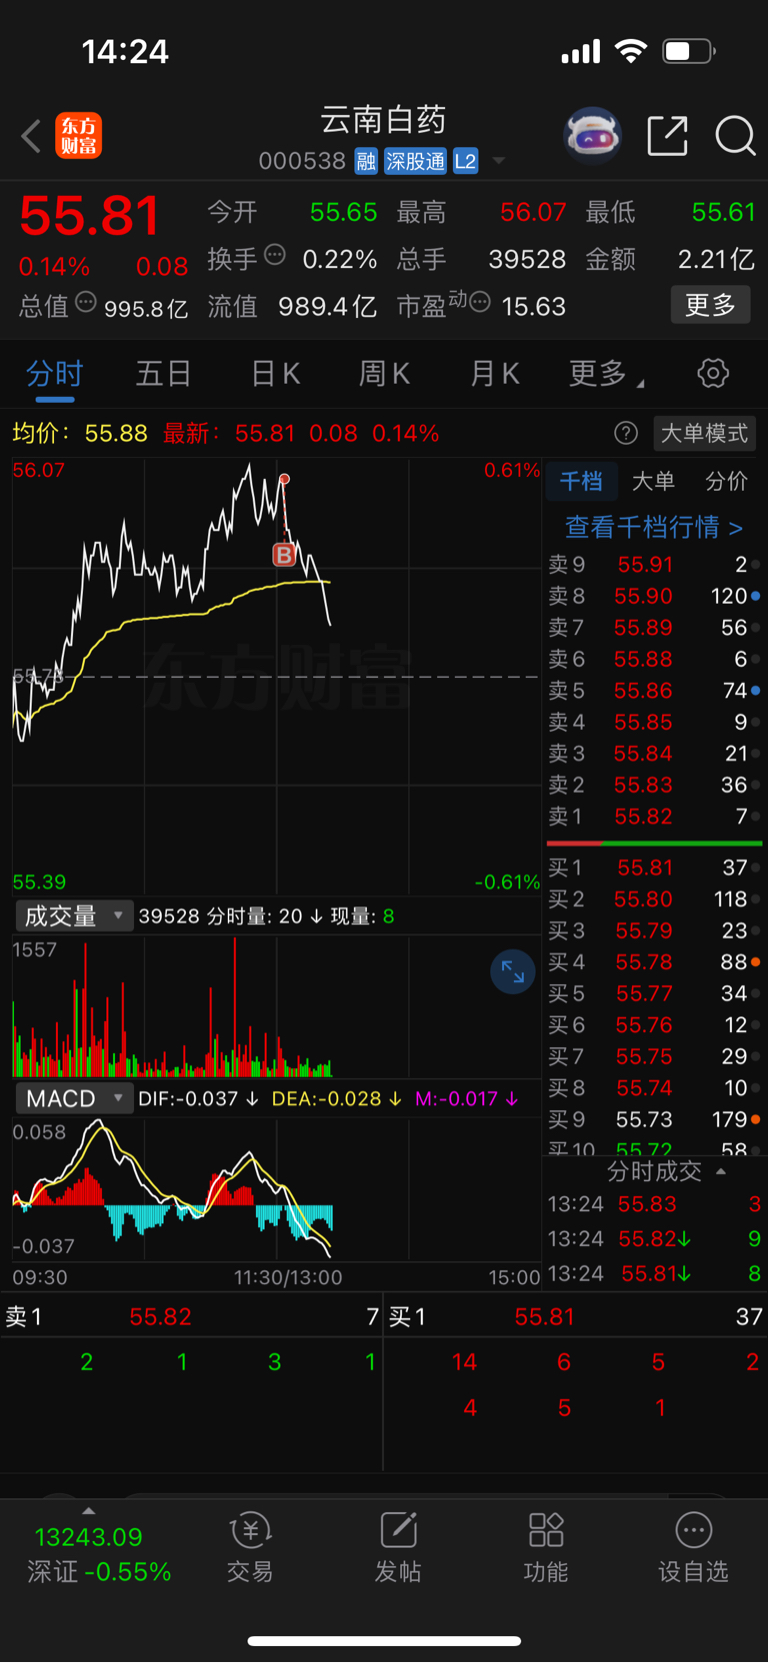Image resolution: width=768 pixels, height=1663 pixels.
Task: Open the 成交量 indicator dropdown
Action: (x=74, y=916)
